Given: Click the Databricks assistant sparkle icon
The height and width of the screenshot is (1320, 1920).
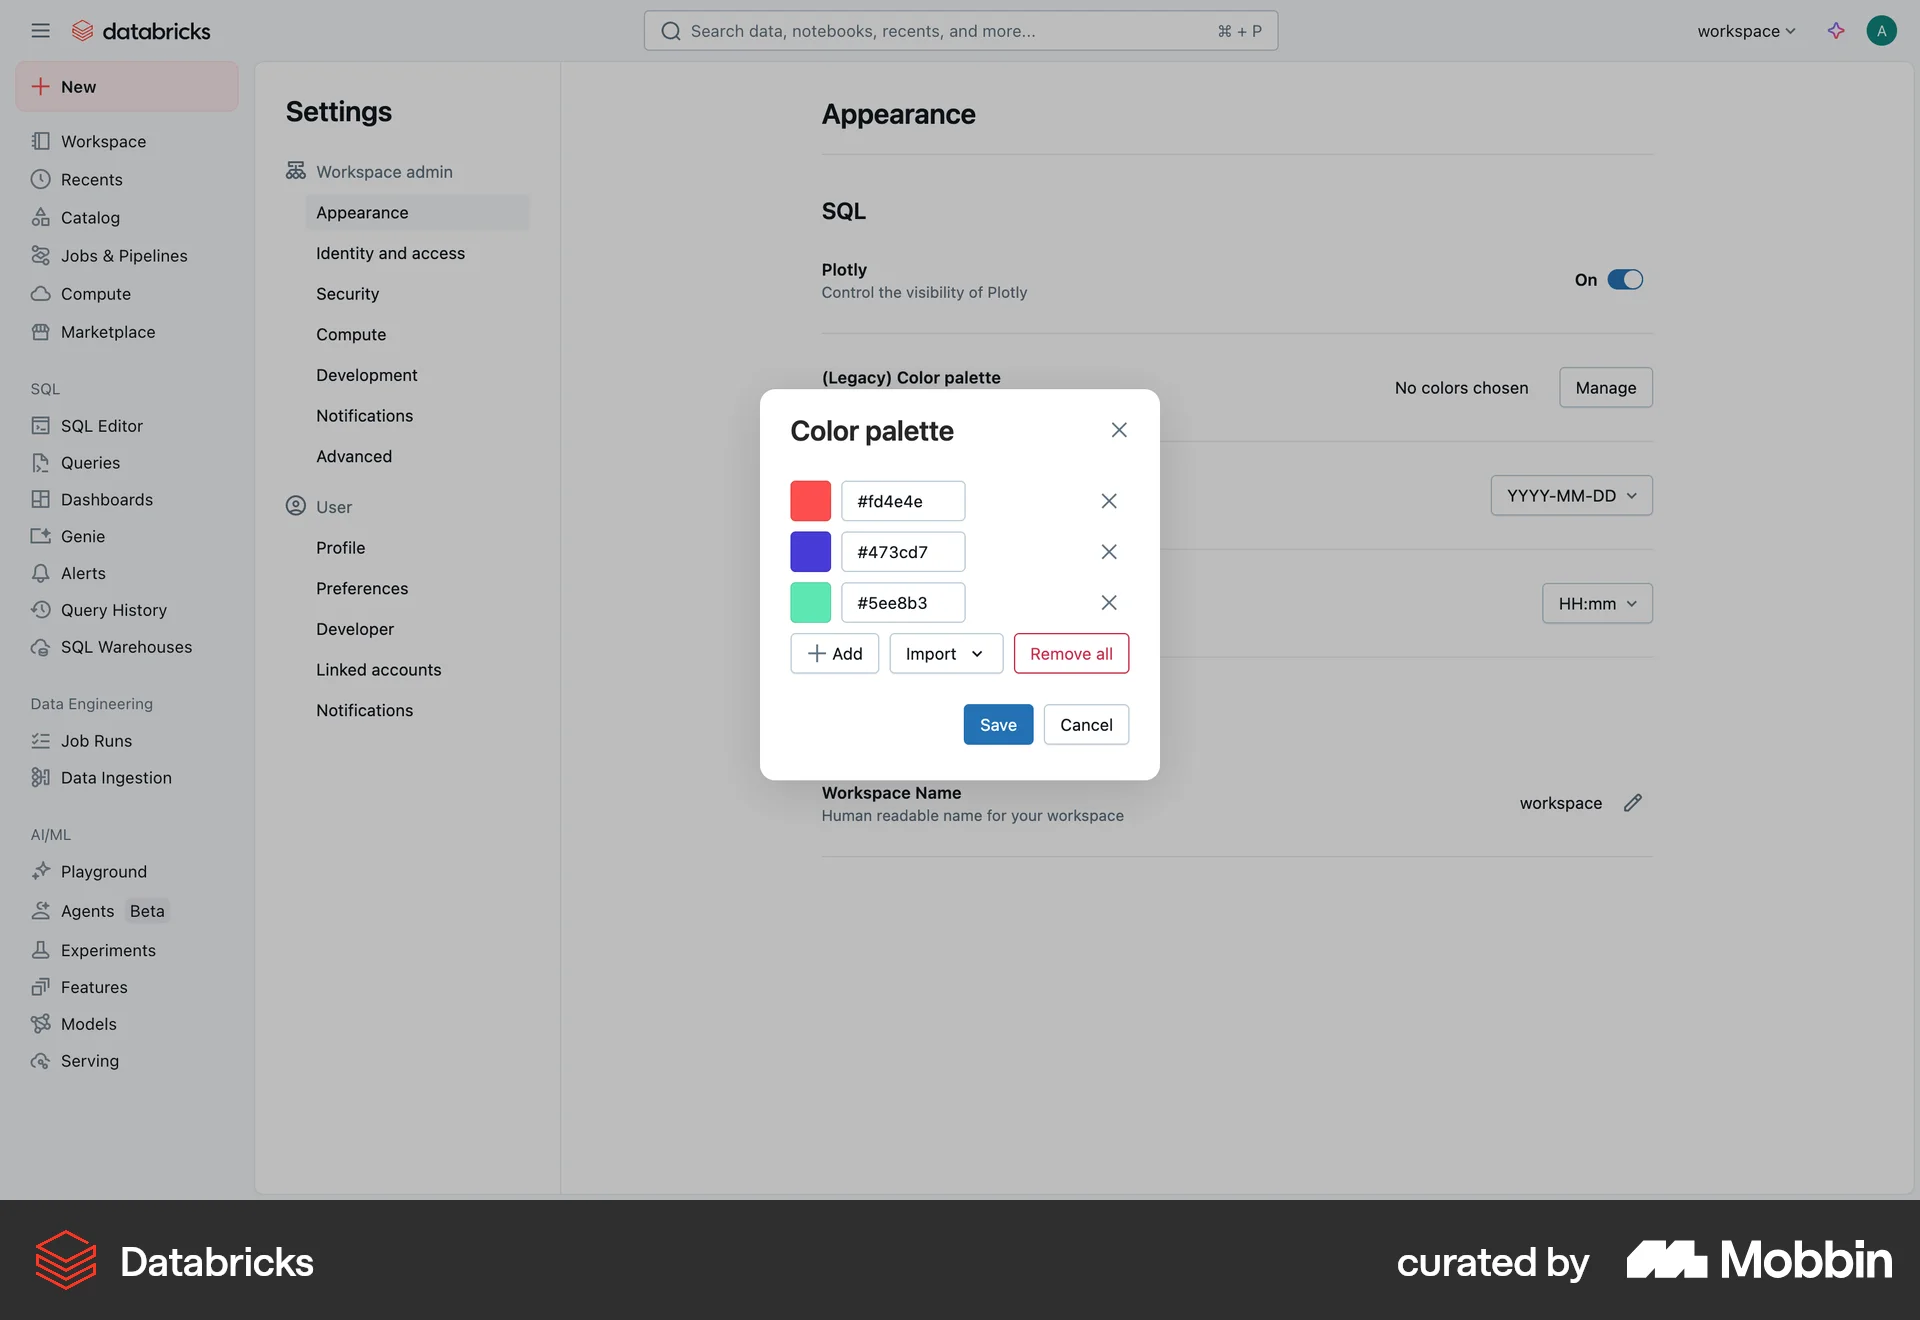Looking at the screenshot, I should [x=1836, y=31].
